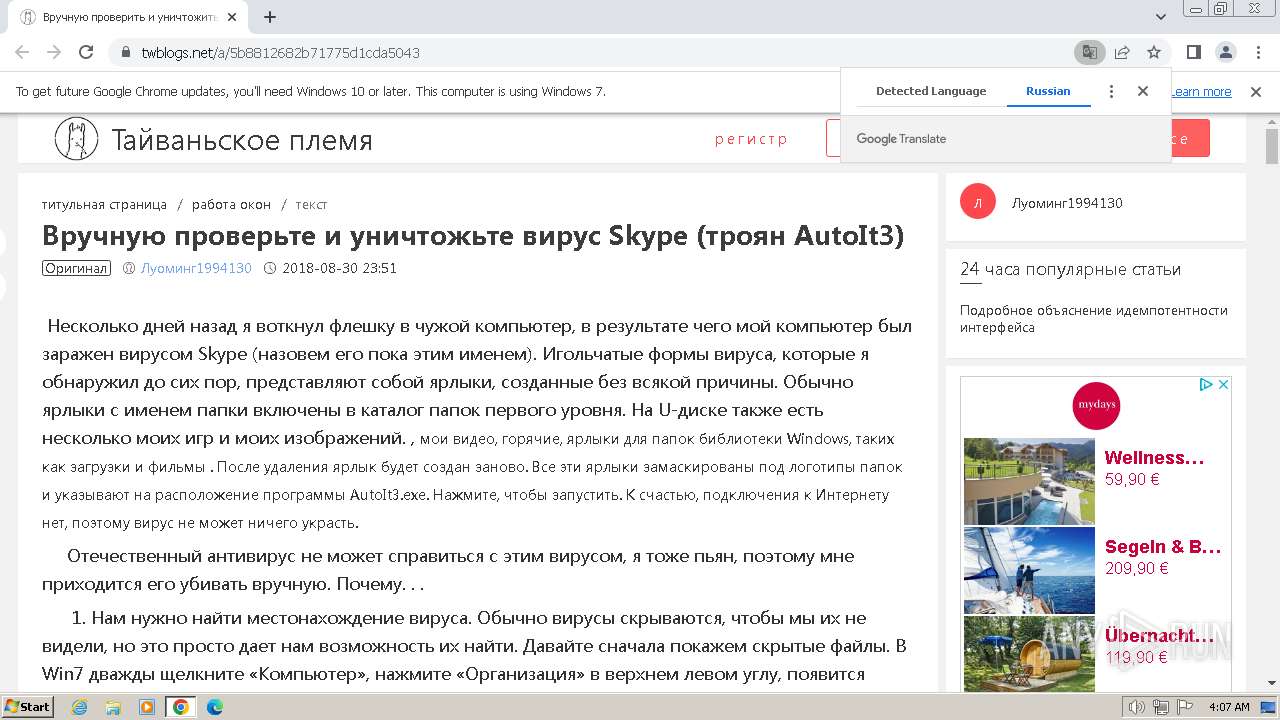The height and width of the screenshot is (720, 1280).
Task: Close the Google Translate popup
Action: 1143,91
